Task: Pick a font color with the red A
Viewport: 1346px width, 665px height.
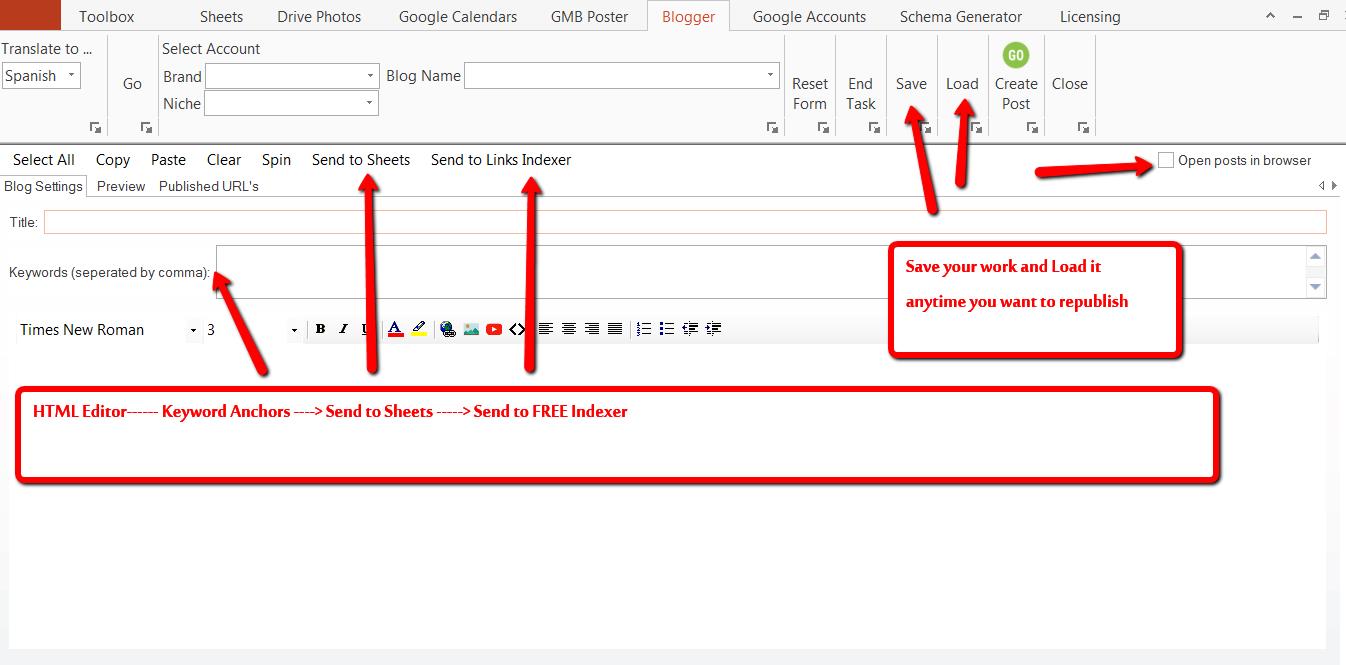Action: click(x=395, y=329)
